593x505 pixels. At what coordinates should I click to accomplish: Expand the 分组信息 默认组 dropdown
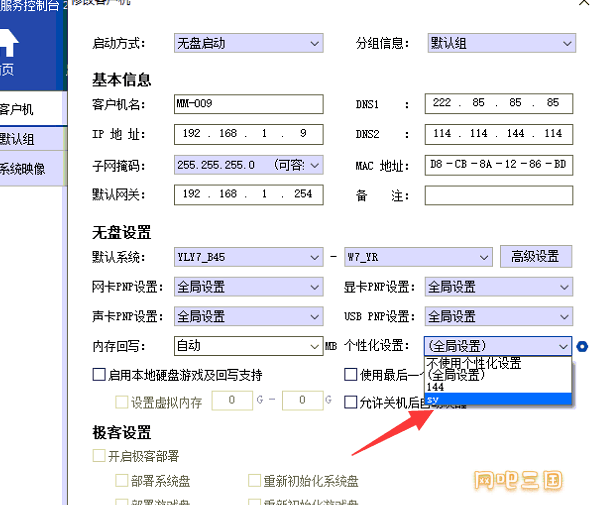point(501,43)
